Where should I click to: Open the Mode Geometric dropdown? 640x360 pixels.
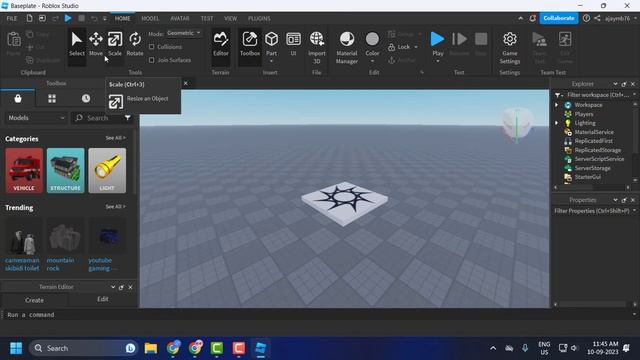coord(184,33)
